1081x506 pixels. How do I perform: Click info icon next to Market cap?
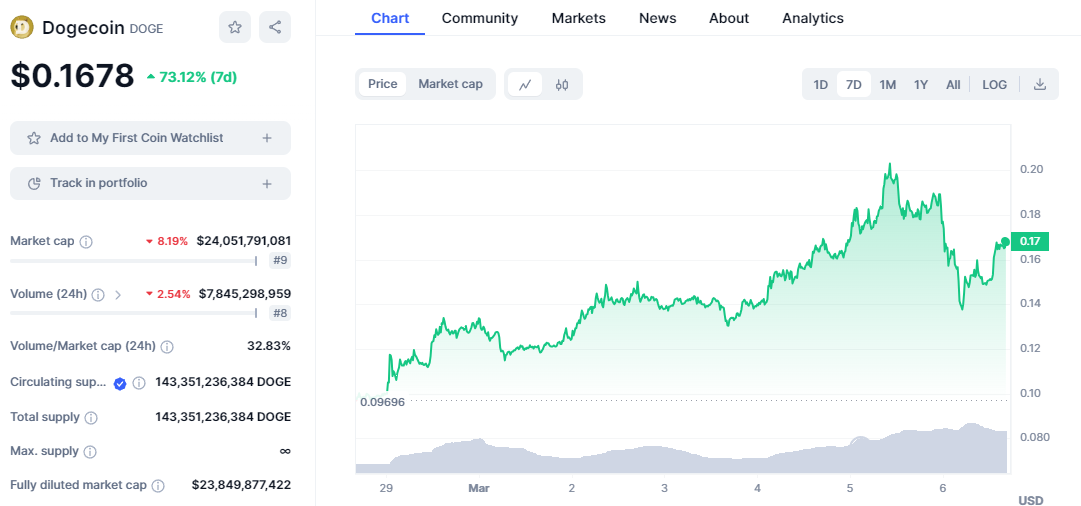click(86, 241)
